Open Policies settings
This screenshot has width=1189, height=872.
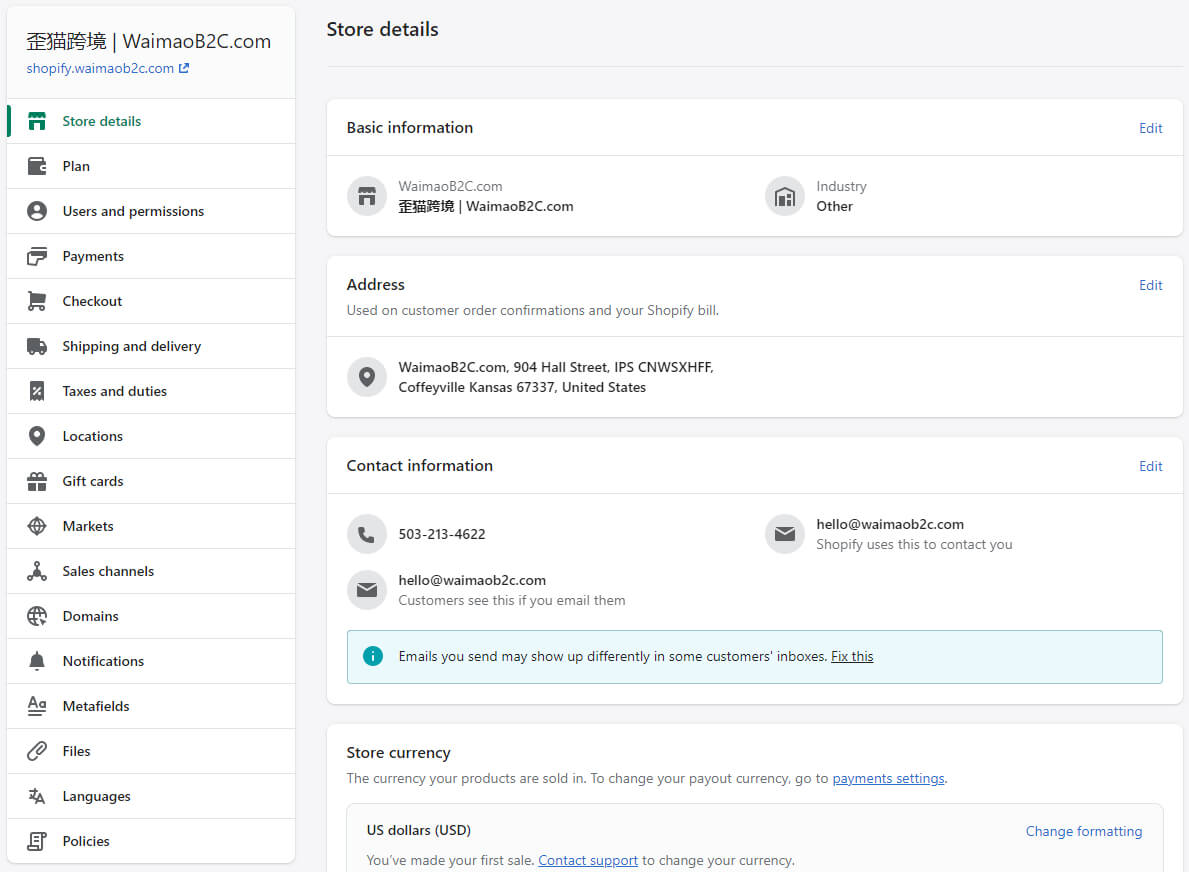click(151, 841)
